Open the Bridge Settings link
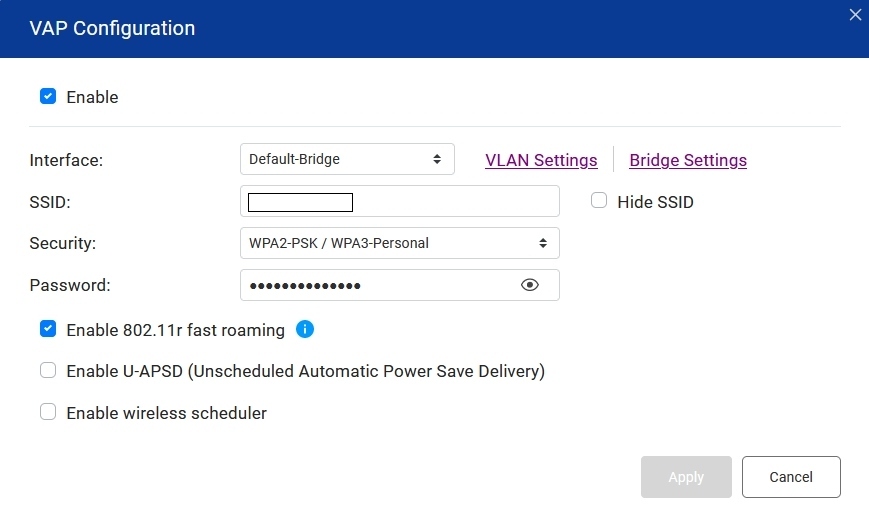This screenshot has height=519, width=869. point(688,160)
